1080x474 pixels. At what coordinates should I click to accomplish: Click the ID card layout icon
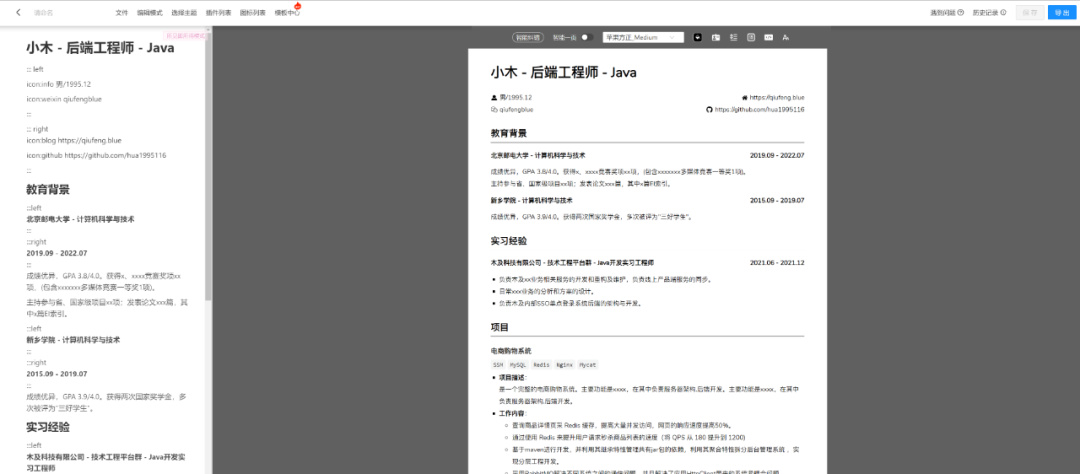pyautogui.click(x=716, y=37)
